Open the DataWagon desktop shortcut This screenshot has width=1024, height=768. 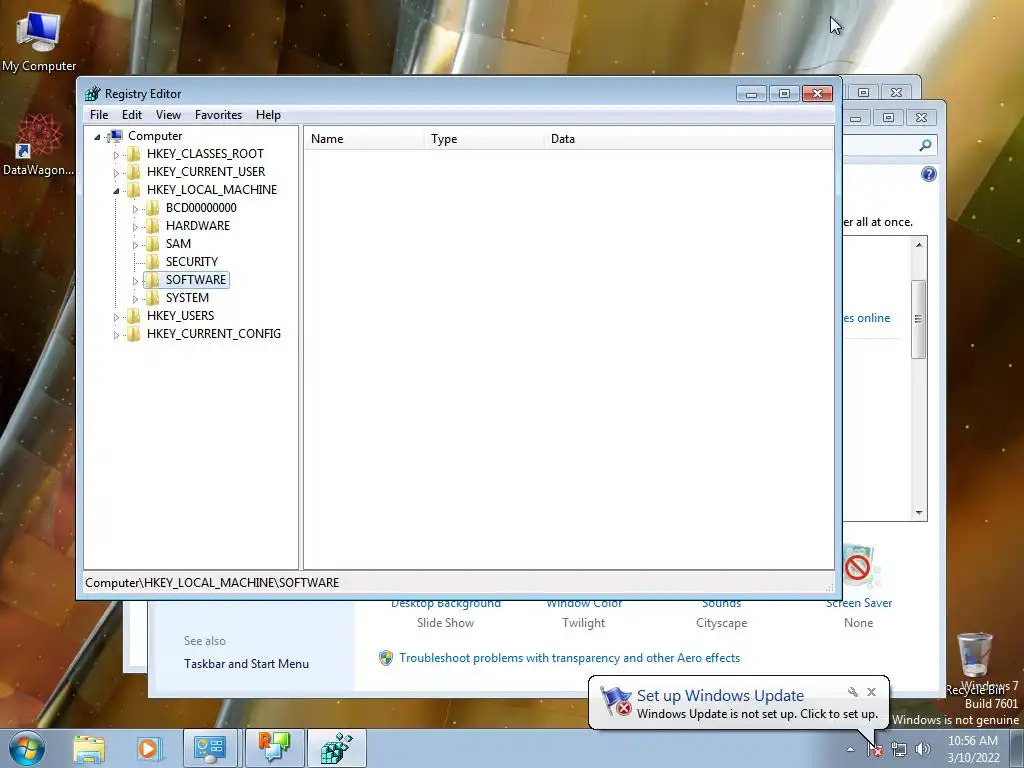[x=39, y=145]
